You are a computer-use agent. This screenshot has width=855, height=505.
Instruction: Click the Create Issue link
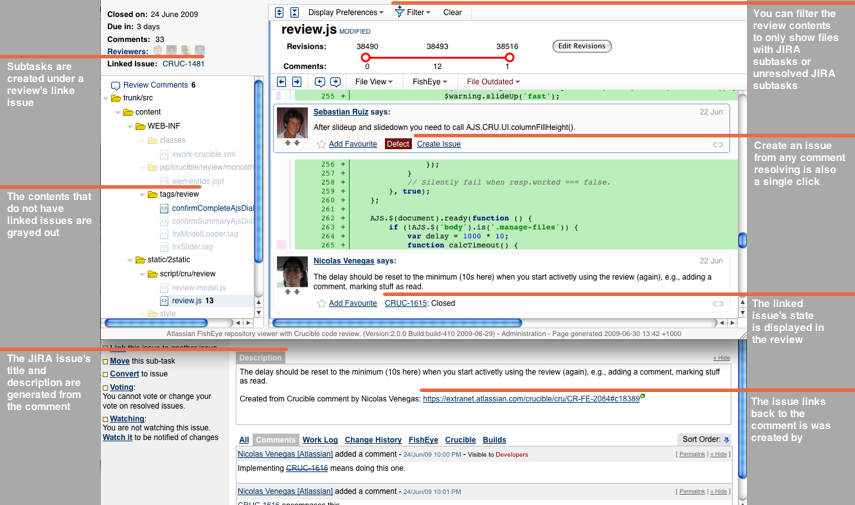coord(438,144)
